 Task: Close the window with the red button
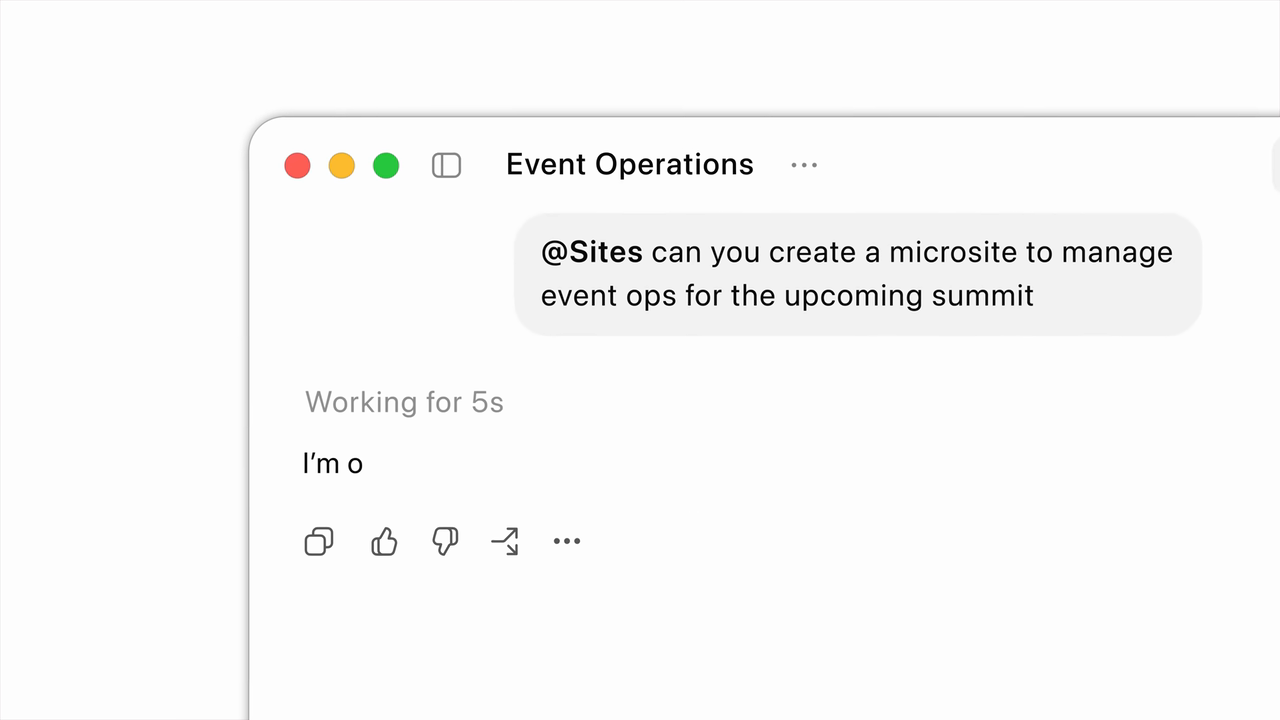[x=297, y=166]
